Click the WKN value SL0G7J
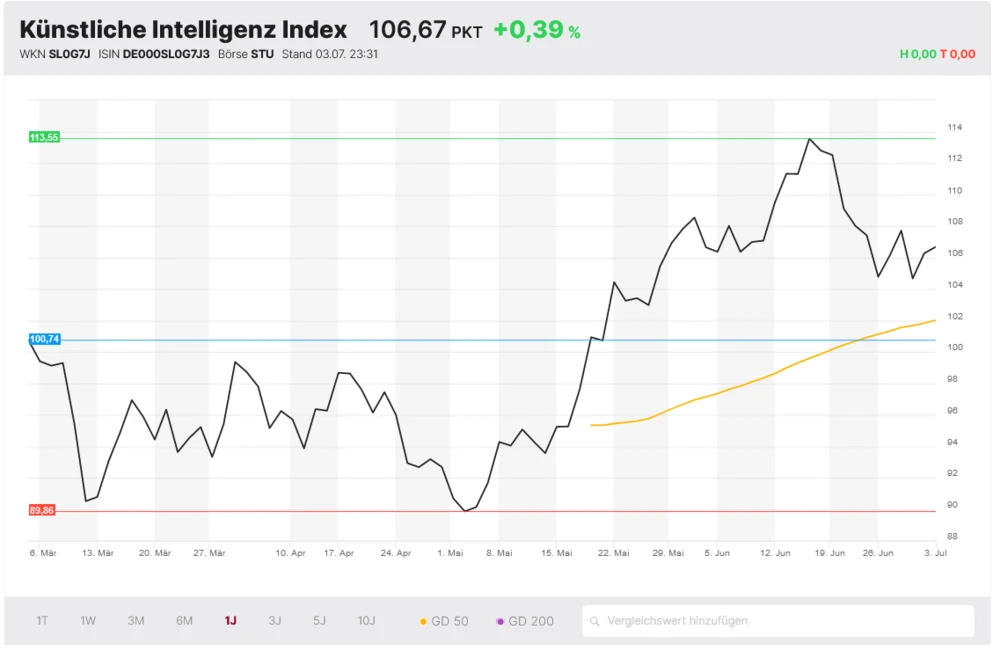This screenshot has height=651, width=1000. [x=70, y=54]
